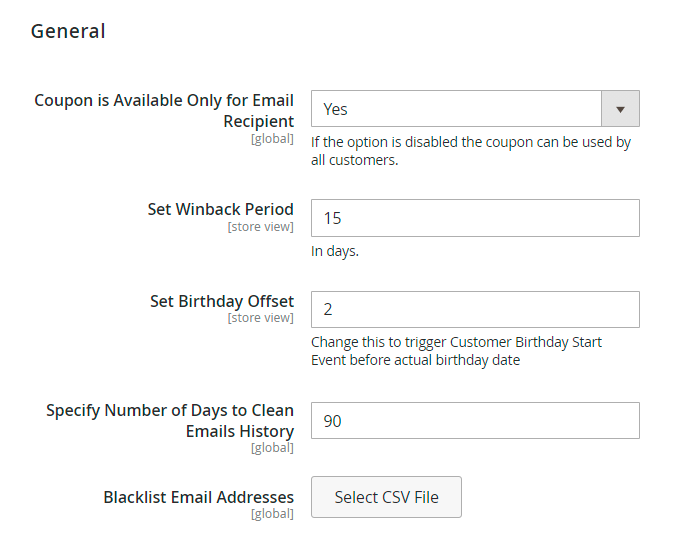This screenshot has height=549, width=685.
Task: Focus the Set Winback Period field
Action: [475, 218]
